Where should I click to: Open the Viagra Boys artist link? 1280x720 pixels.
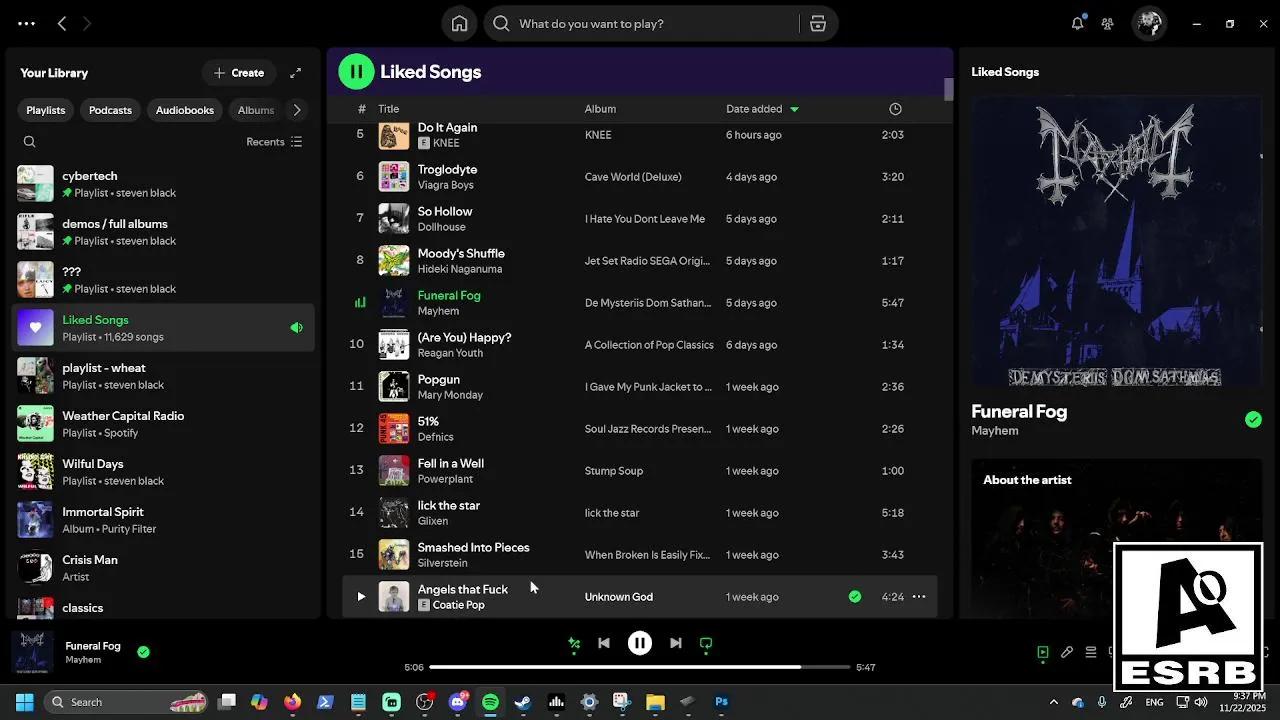click(446, 185)
